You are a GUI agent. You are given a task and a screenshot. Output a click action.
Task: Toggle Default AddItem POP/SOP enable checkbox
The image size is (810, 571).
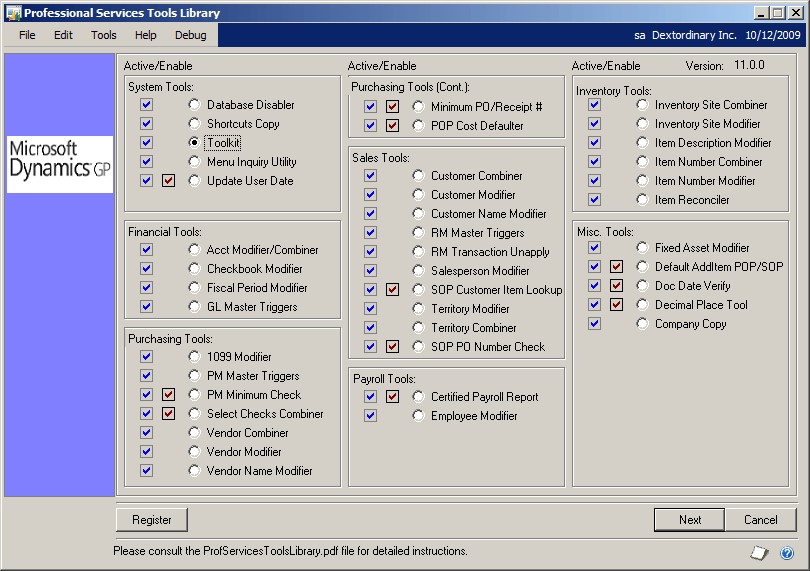pos(616,267)
